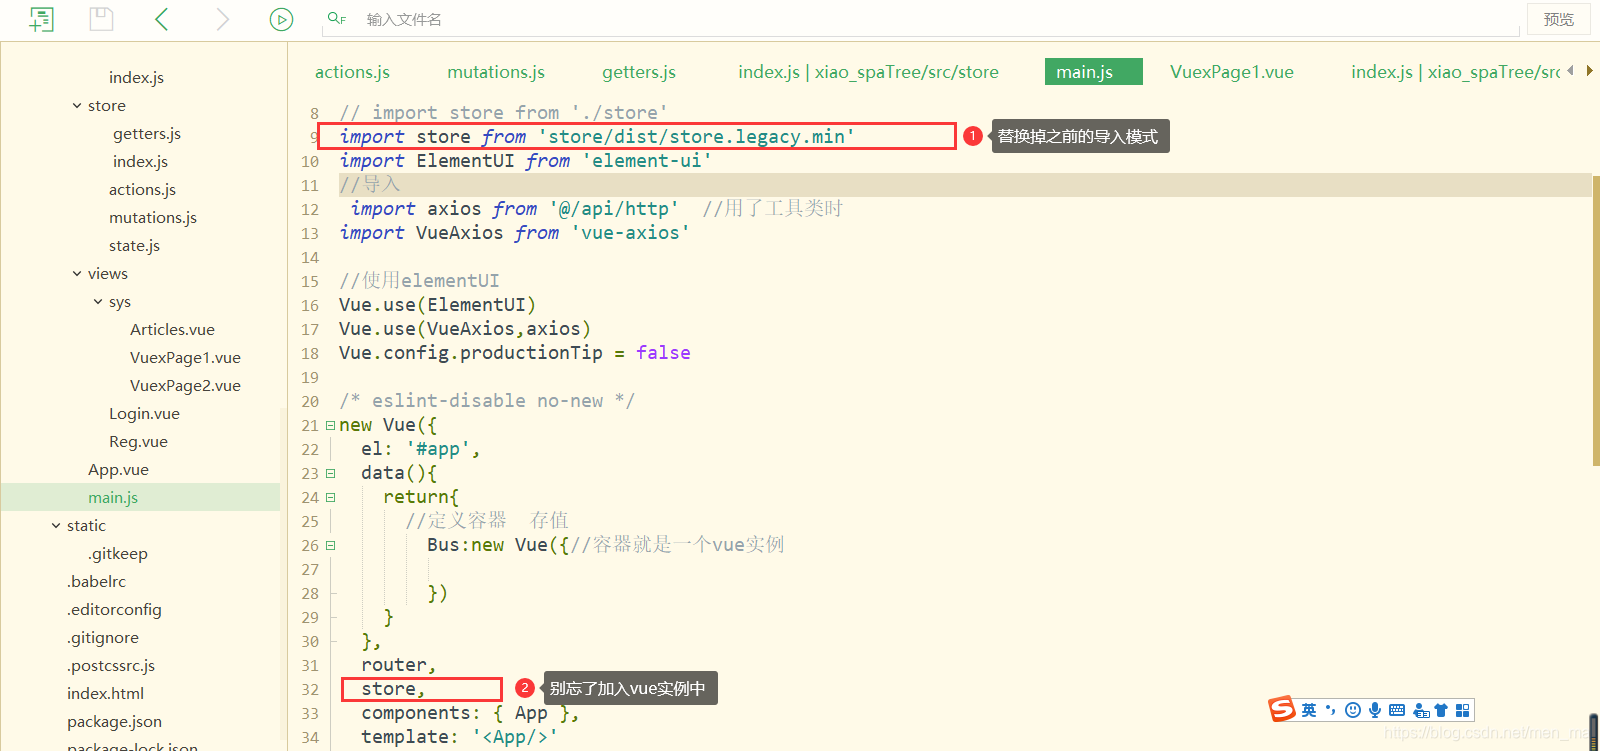Open VuexPage1.vue in the project tree

[185, 357]
